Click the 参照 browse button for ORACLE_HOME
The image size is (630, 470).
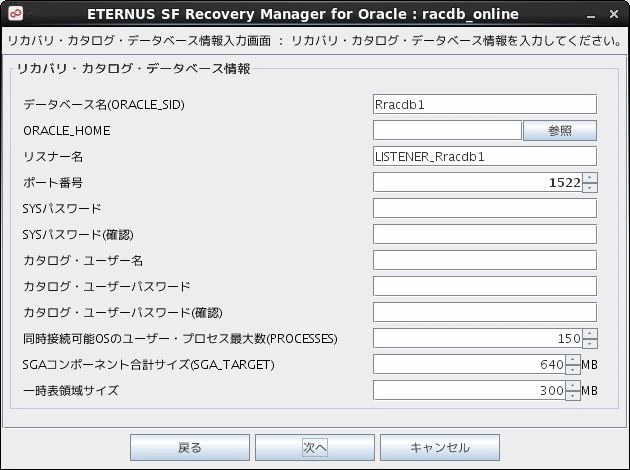point(560,131)
